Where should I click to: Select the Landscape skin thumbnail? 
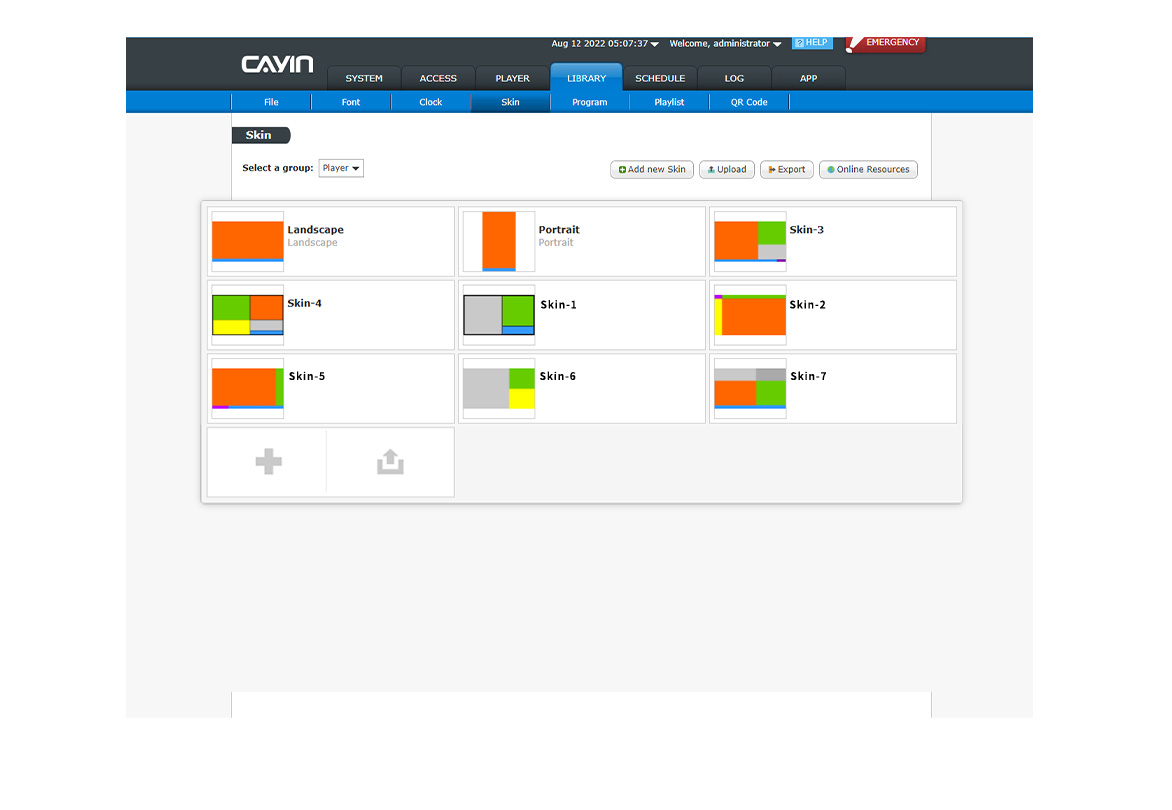(247, 241)
